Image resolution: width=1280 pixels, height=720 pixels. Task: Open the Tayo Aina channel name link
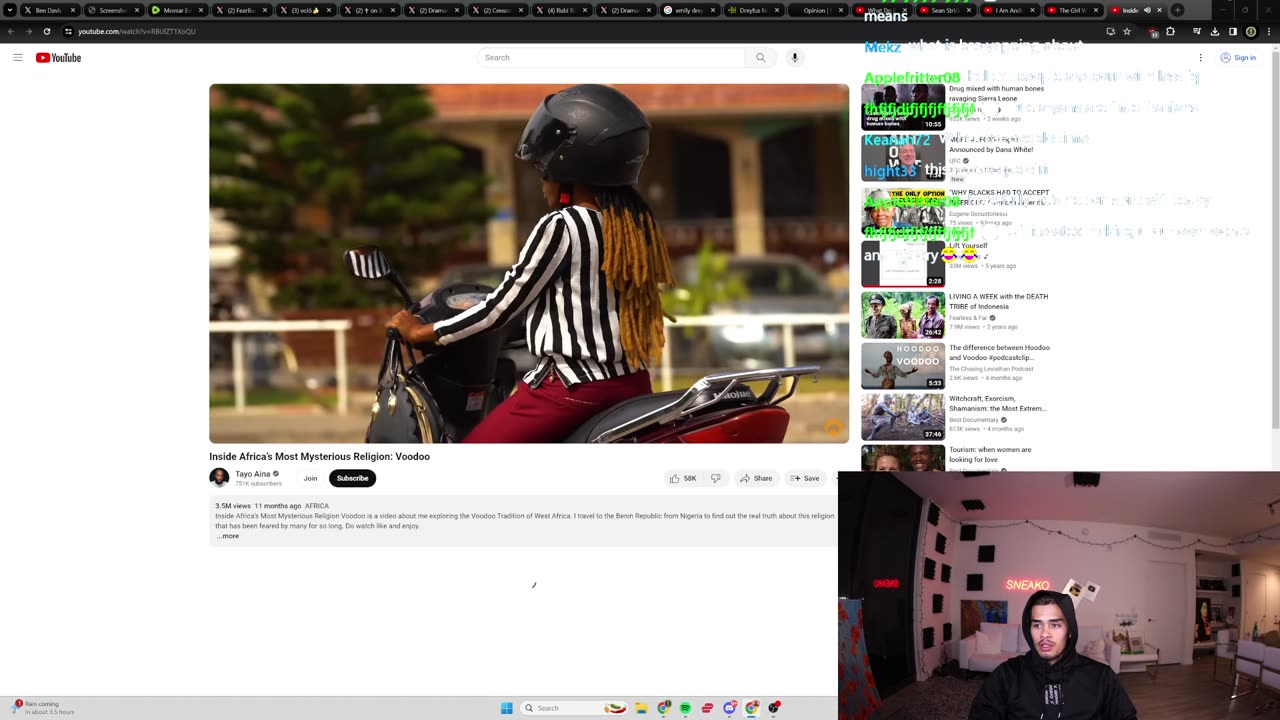pyautogui.click(x=253, y=474)
